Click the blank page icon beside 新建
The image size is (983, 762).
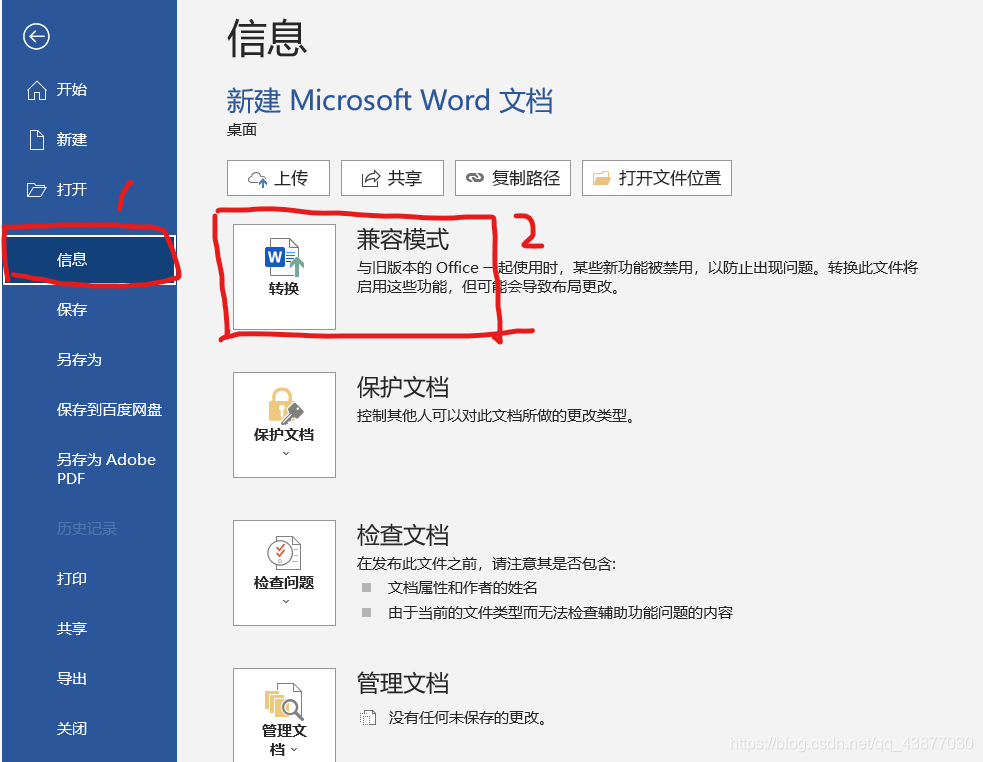[x=37, y=140]
